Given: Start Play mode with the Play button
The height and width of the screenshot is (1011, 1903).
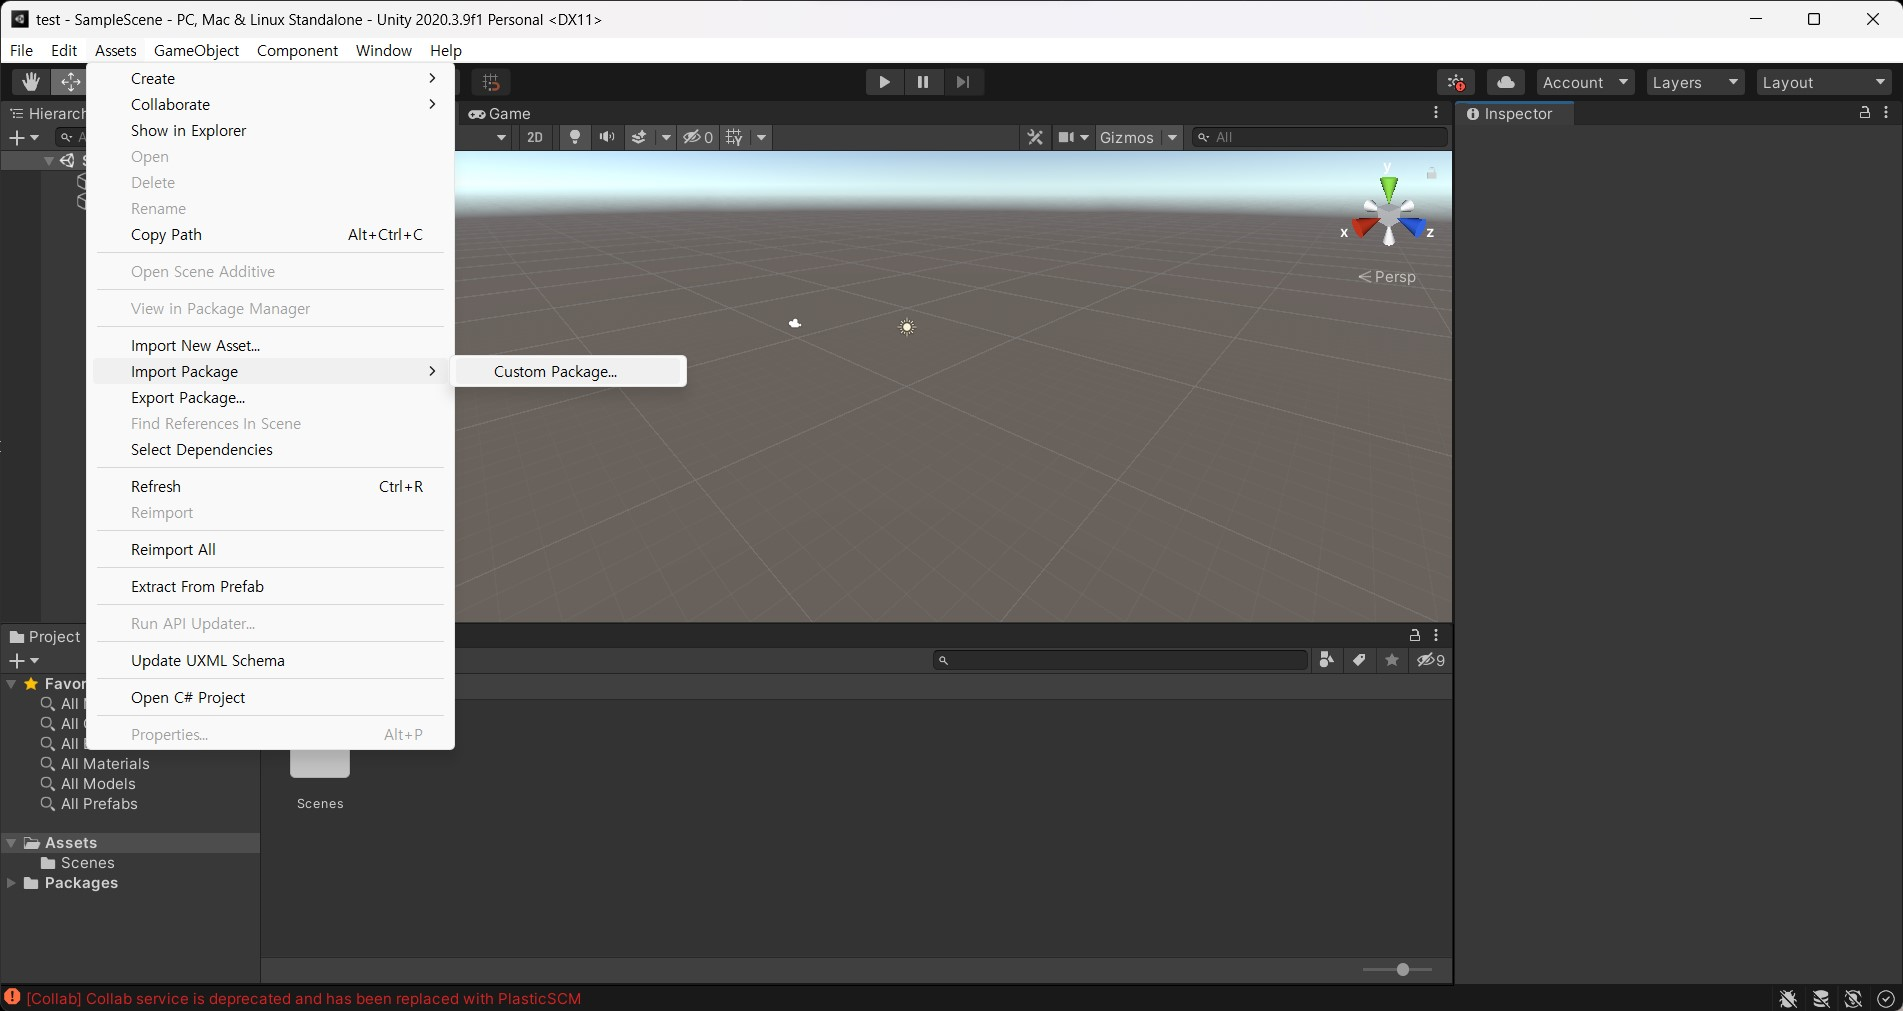Looking at the screenshot, I should 884,82.
